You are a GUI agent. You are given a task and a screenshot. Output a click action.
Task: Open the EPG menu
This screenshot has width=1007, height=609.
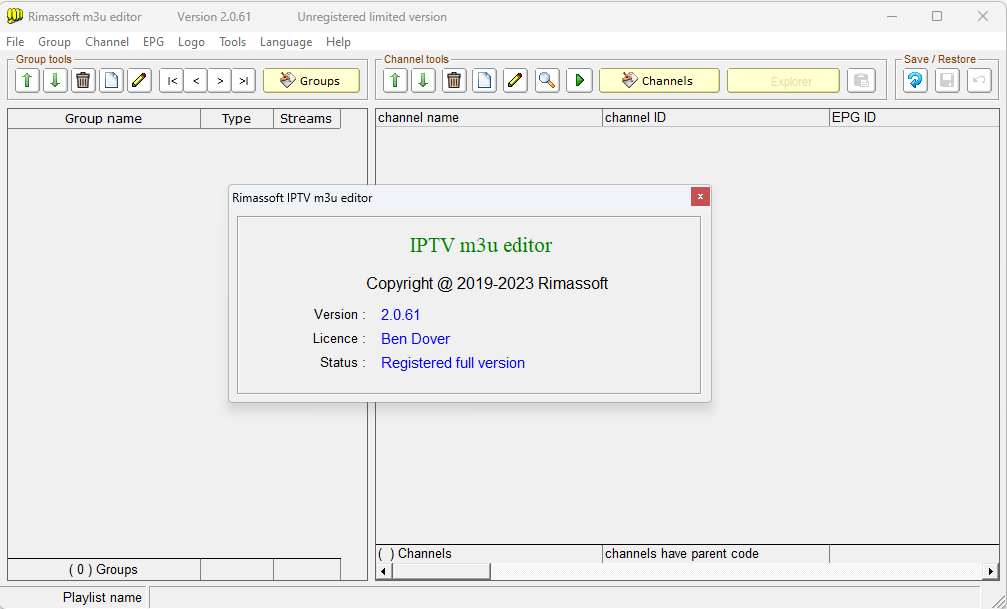pos(153,42)
